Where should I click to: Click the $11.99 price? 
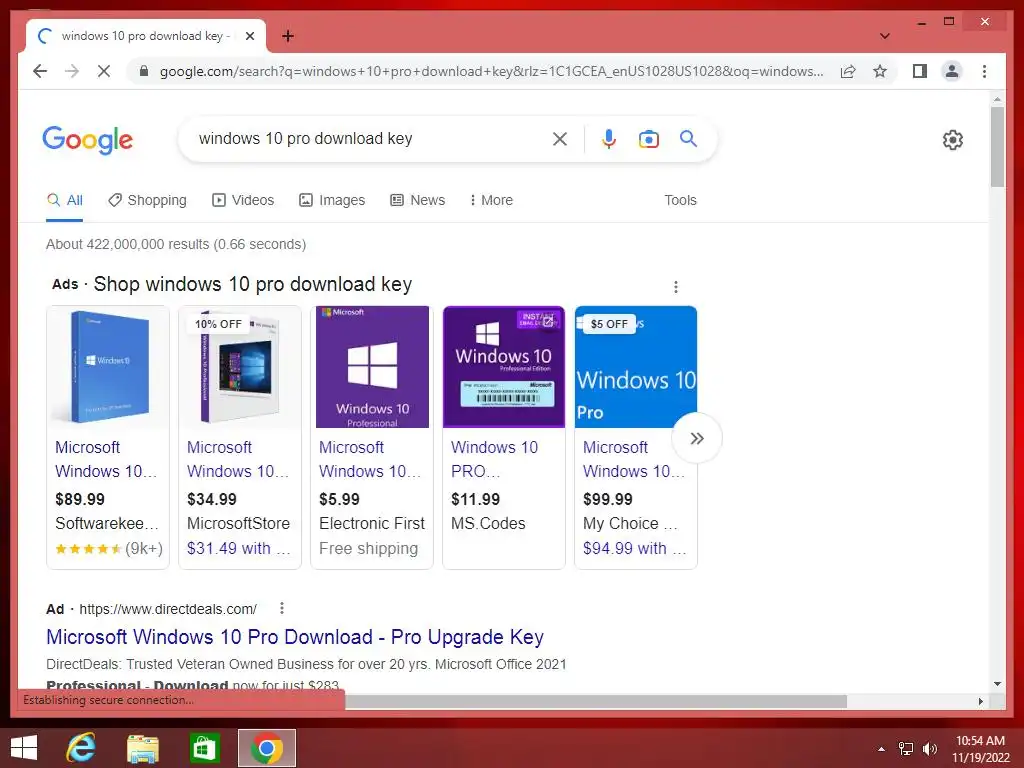point(475,500)
